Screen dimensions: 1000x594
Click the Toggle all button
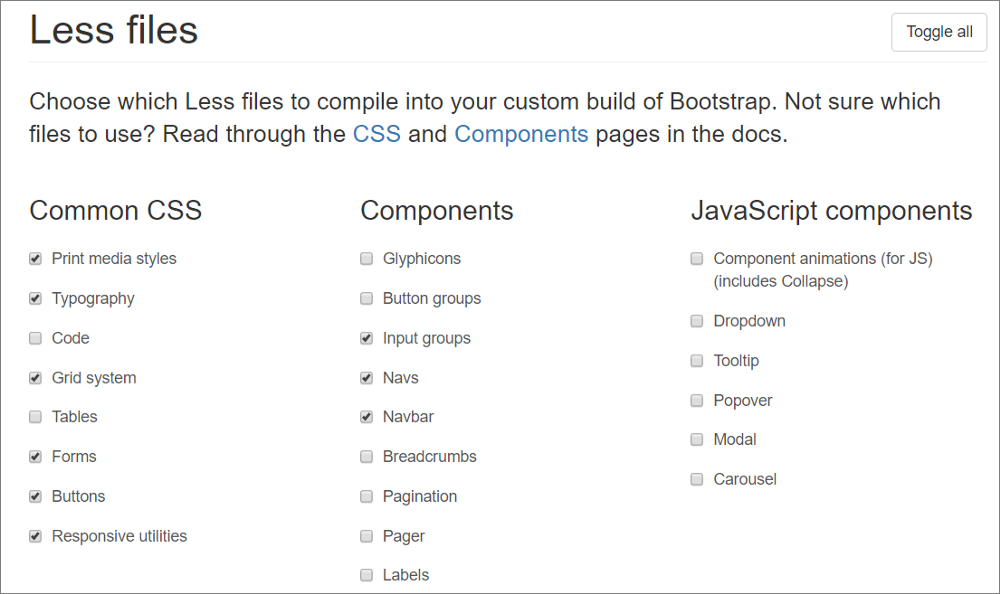click(939, 32)
